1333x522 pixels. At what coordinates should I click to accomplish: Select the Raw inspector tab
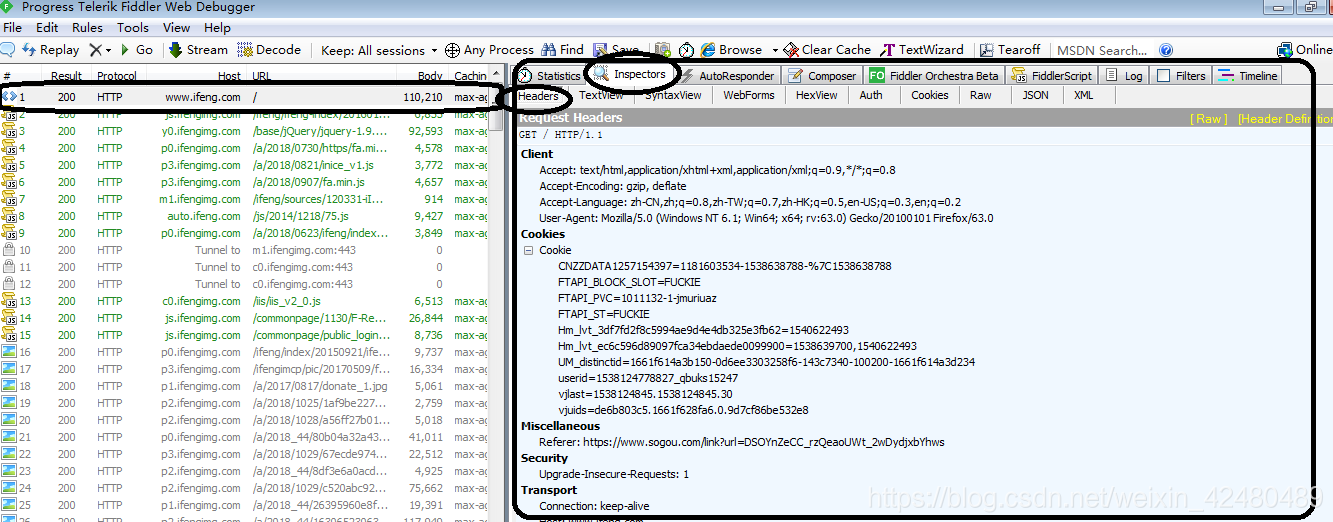tap(980, 96)
